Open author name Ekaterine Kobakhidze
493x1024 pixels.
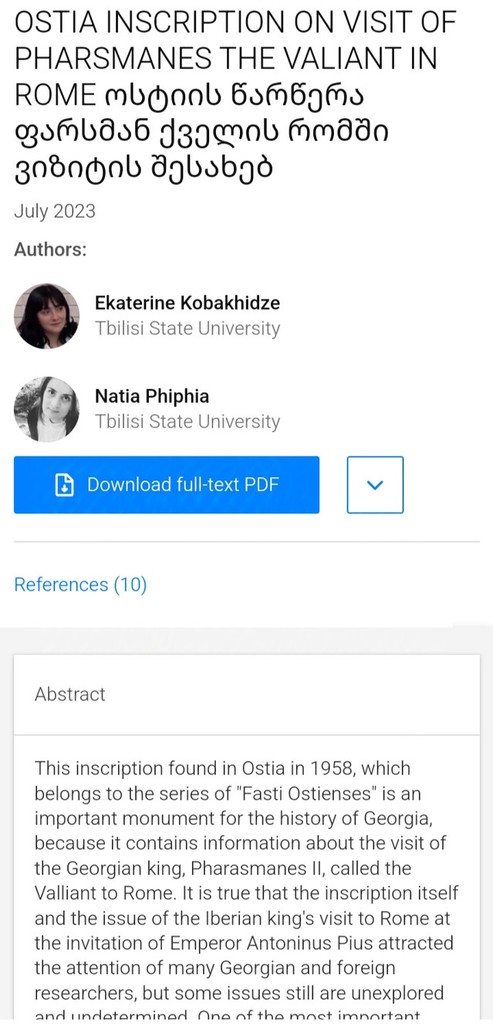point(187,303)
